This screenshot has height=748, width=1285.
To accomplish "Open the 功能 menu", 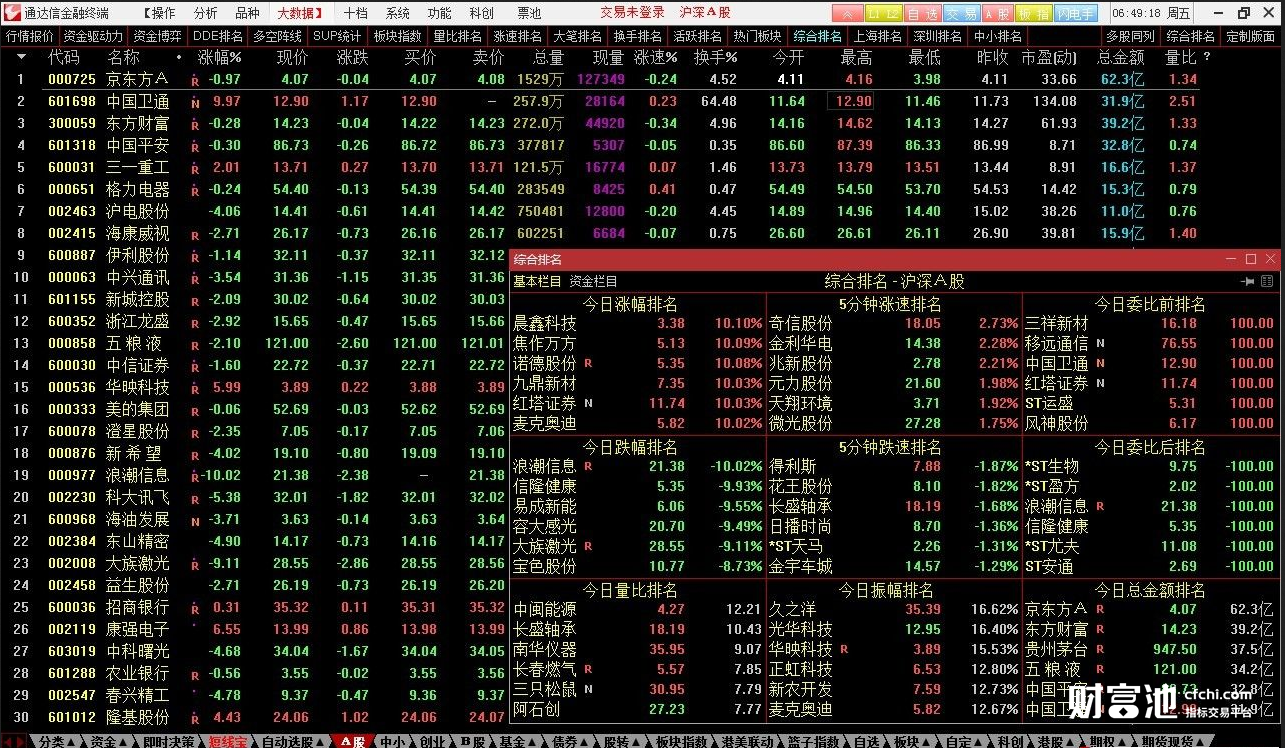I will click(x=439, y=13).
